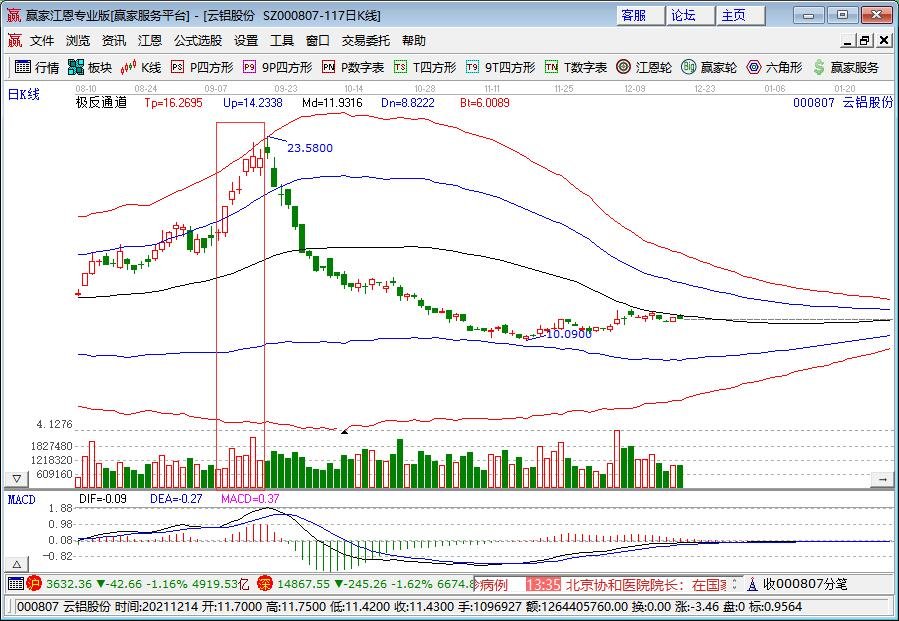Click the 极反通道 indicator label
This screenshot has width=899, height=621.
point(101,103)
